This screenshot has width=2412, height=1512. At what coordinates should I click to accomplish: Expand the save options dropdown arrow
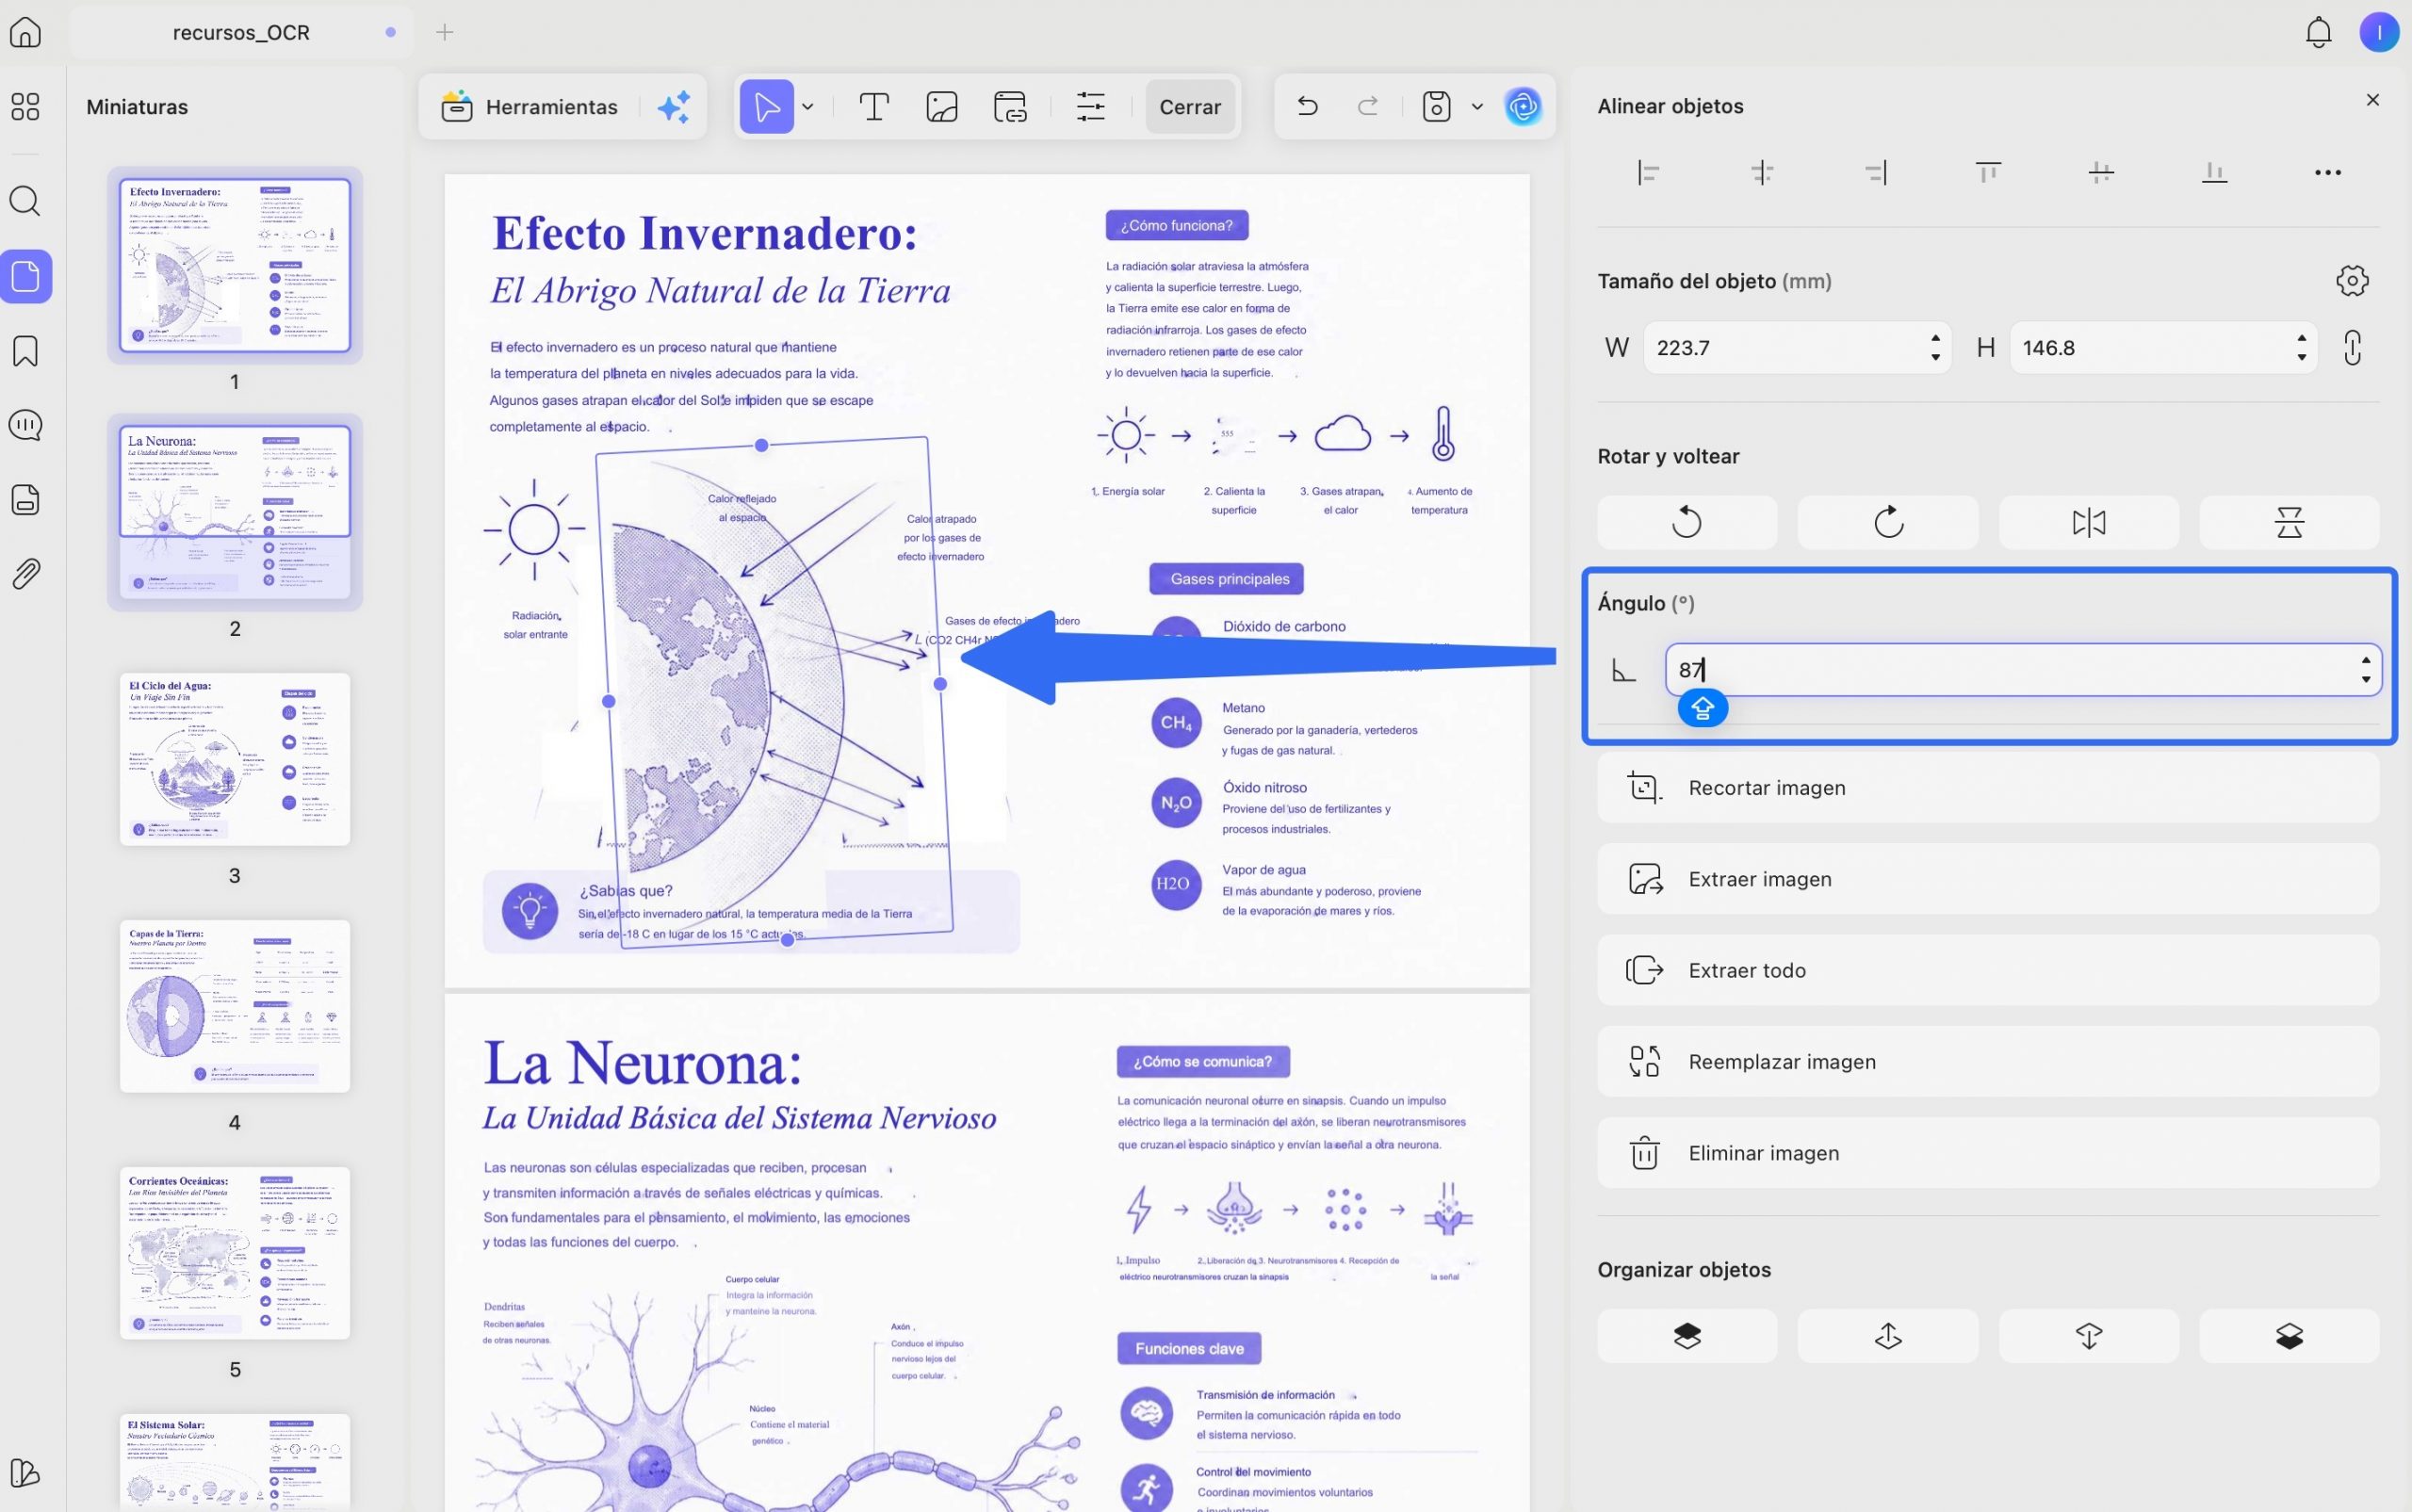point(1477,106)
